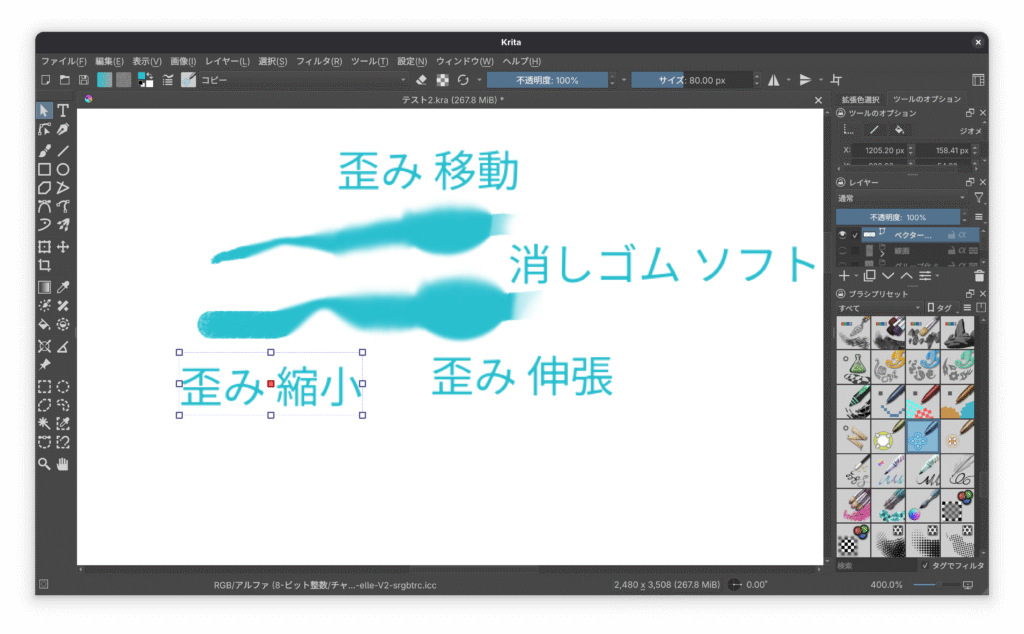Open the layer properties sliders button
1024x634 pixels.
pos(925,276)
